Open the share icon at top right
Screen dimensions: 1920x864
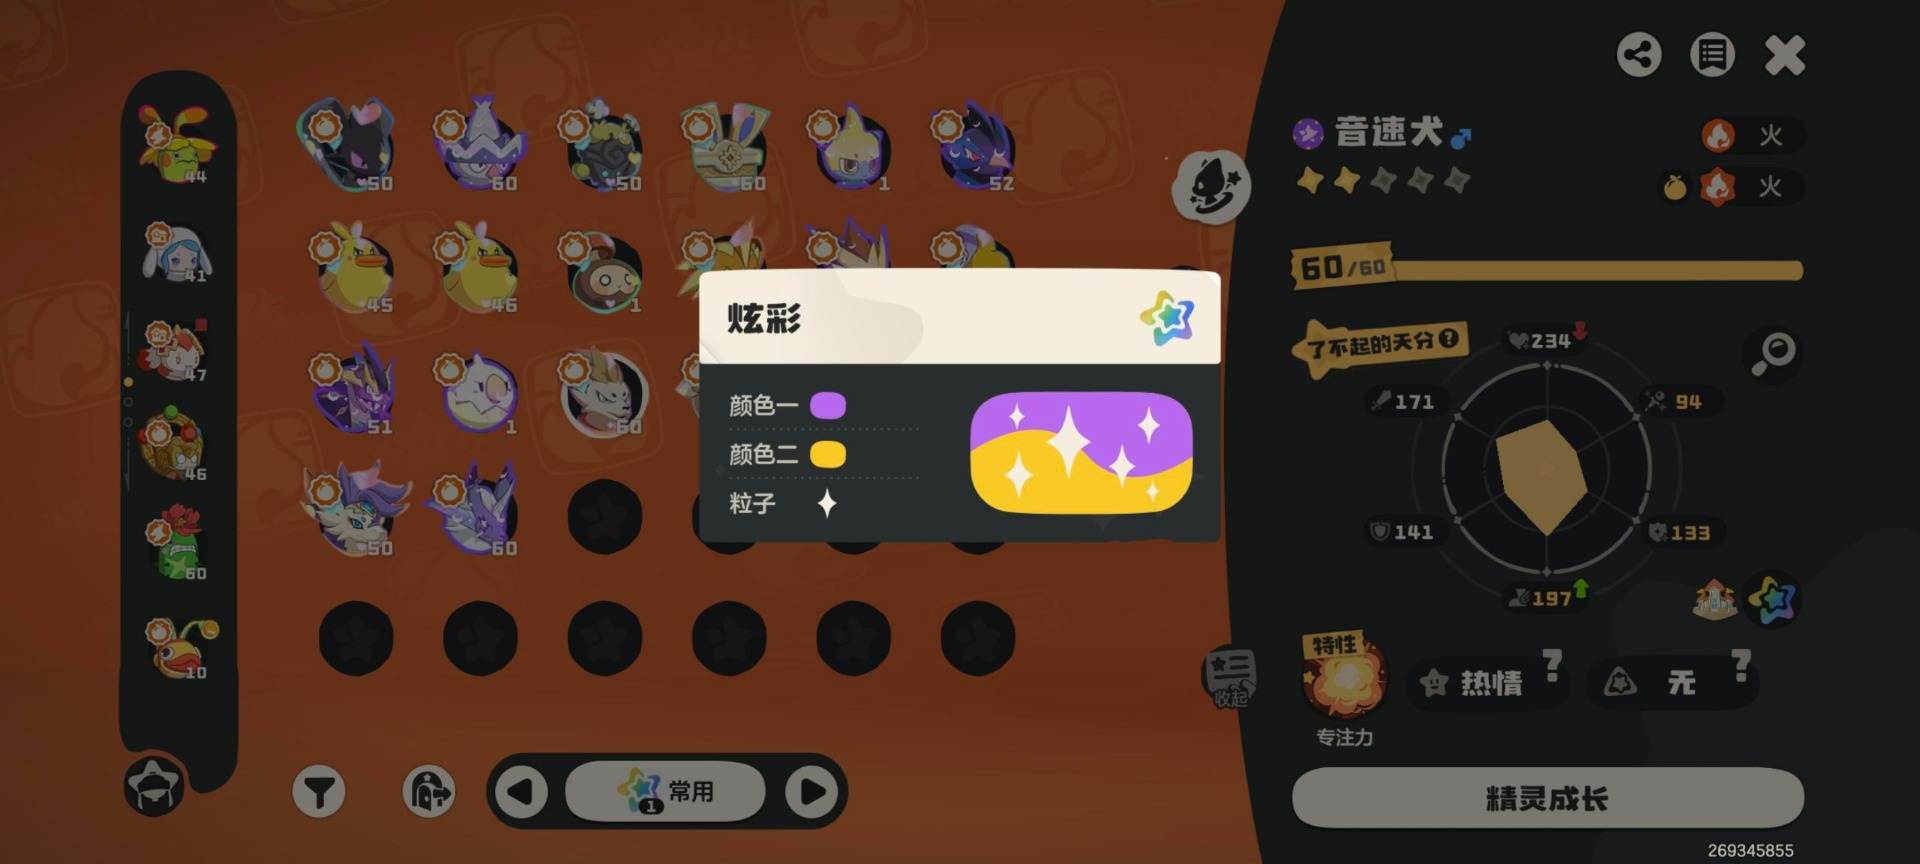(x=1638, y=54)
